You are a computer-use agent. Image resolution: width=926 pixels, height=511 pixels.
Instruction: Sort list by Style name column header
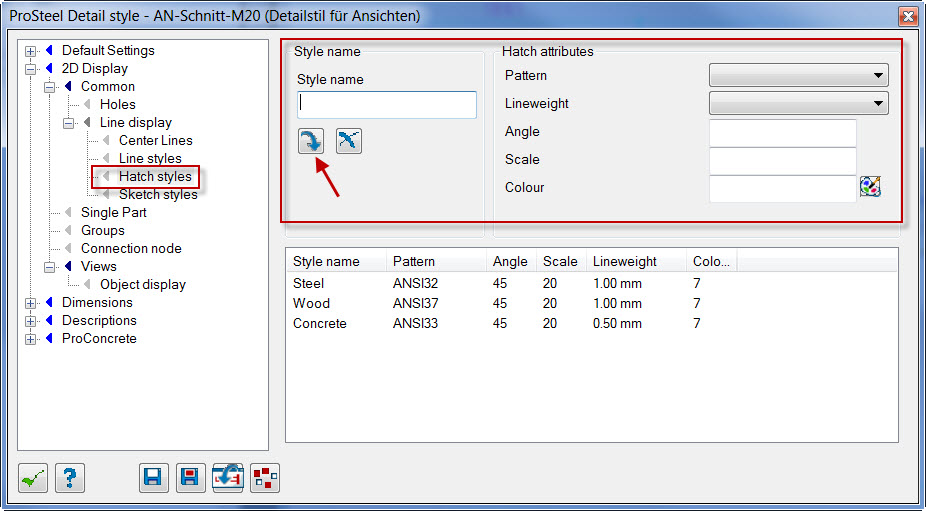pyautogui.click(x=336, y=261)
